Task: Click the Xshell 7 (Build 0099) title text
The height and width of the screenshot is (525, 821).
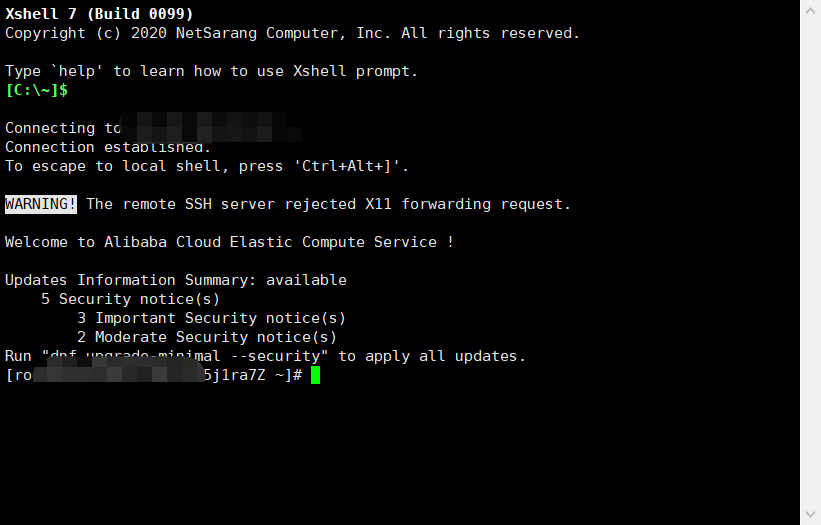Action: coord(99,14)
